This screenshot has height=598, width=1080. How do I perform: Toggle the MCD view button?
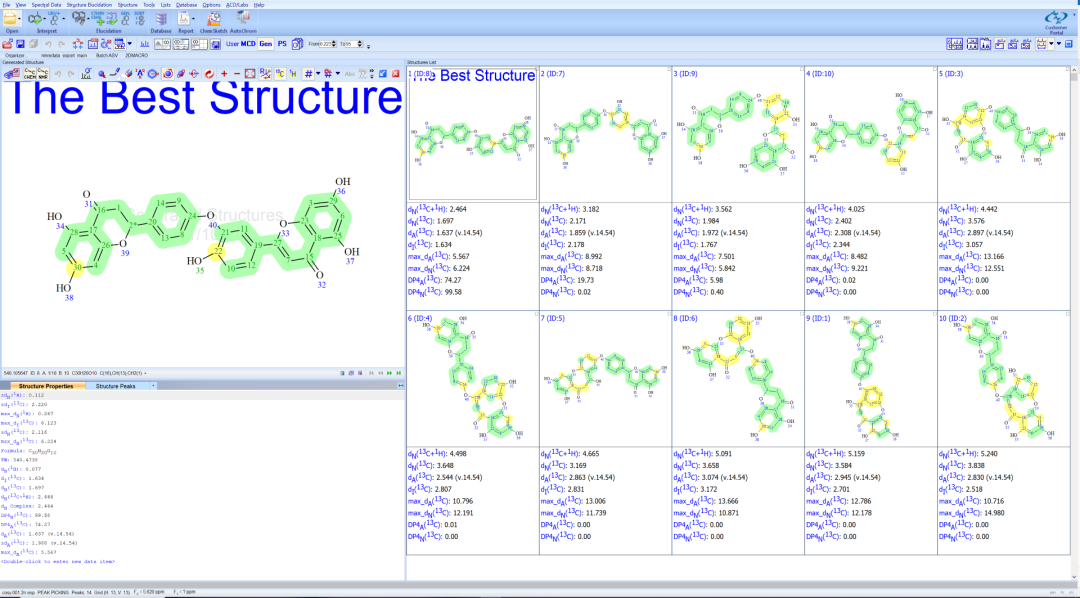click(248, 44)
